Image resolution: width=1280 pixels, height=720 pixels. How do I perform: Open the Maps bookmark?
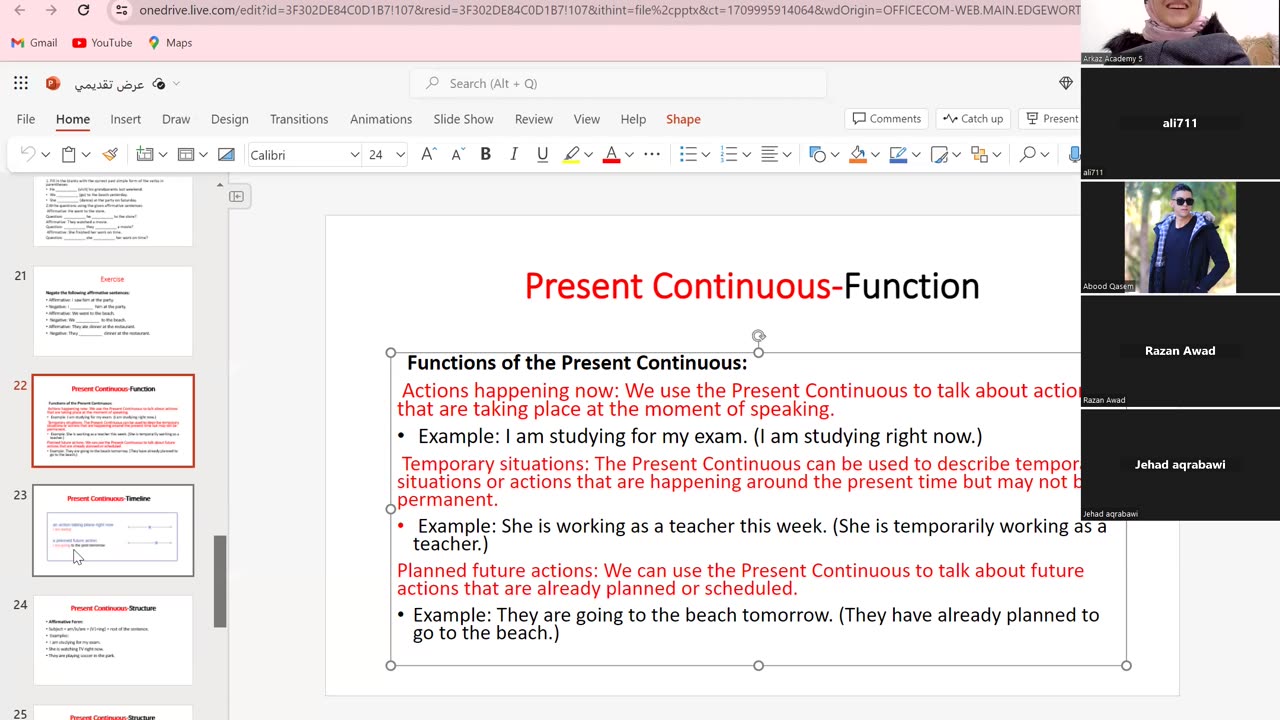(170, 43)
